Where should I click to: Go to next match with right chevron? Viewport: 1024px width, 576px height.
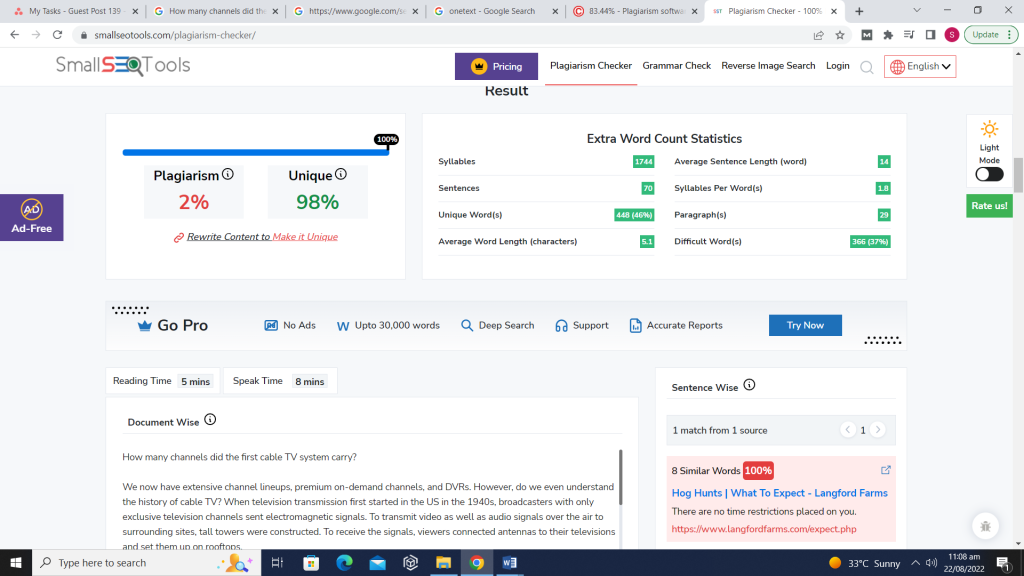877,430
